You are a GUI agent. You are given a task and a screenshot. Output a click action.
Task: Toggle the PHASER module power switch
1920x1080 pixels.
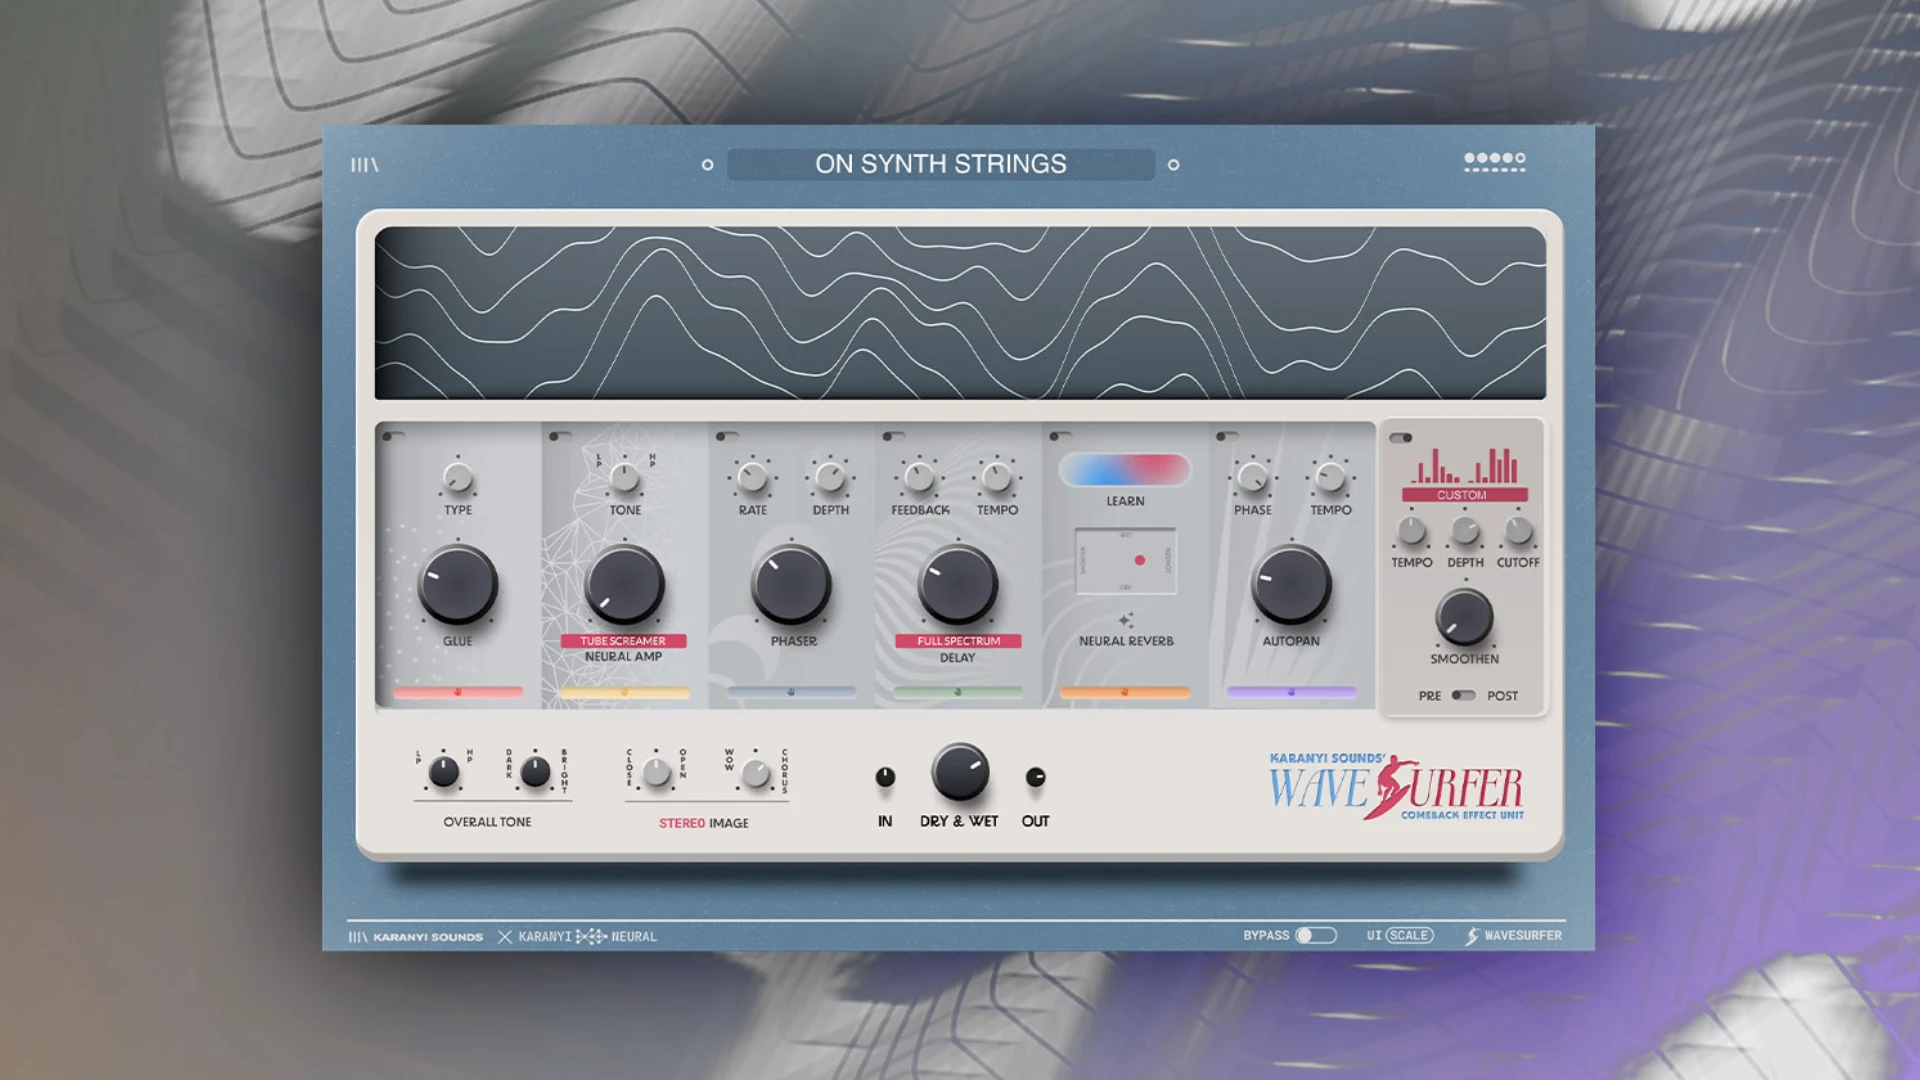pos(727,436)
